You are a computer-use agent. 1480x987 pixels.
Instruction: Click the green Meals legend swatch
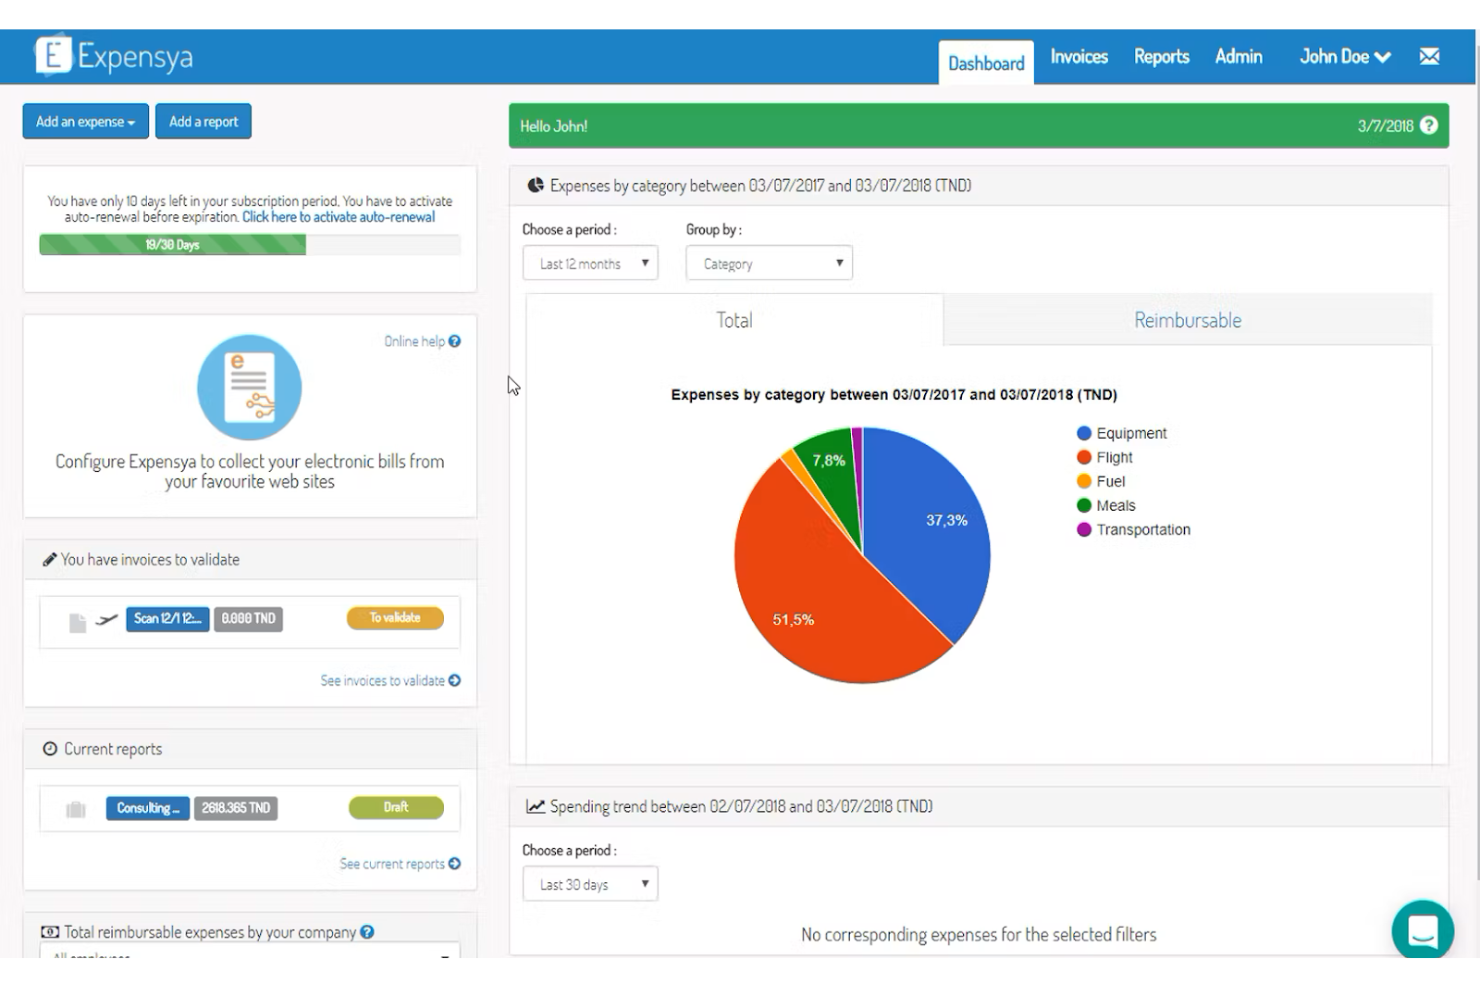tap(1084, 505)
